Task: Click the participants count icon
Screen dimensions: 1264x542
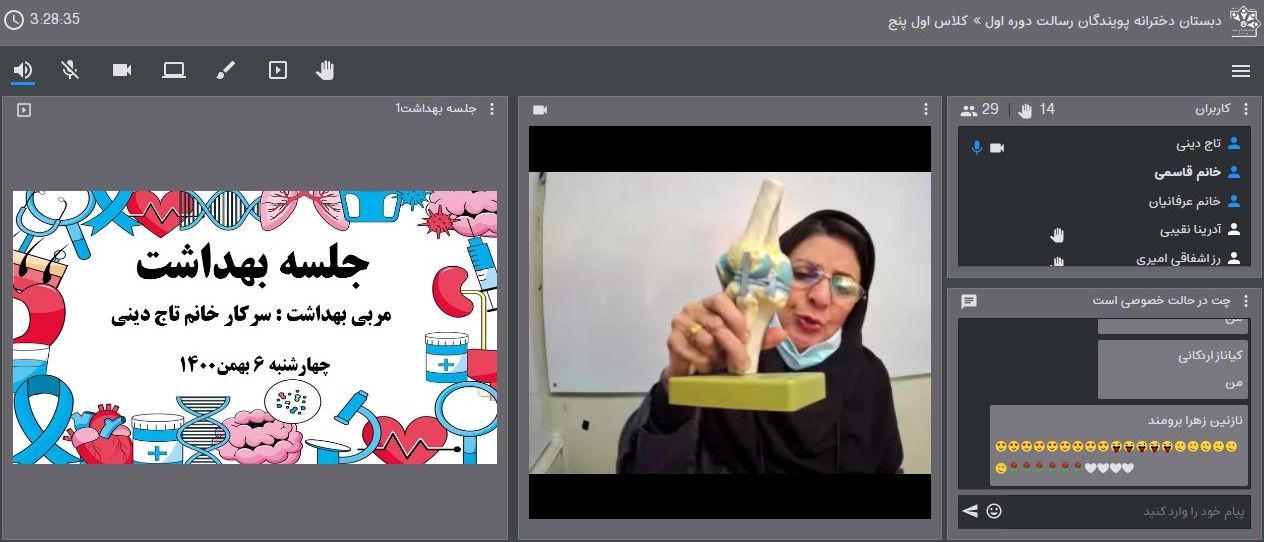Action: 969,110
